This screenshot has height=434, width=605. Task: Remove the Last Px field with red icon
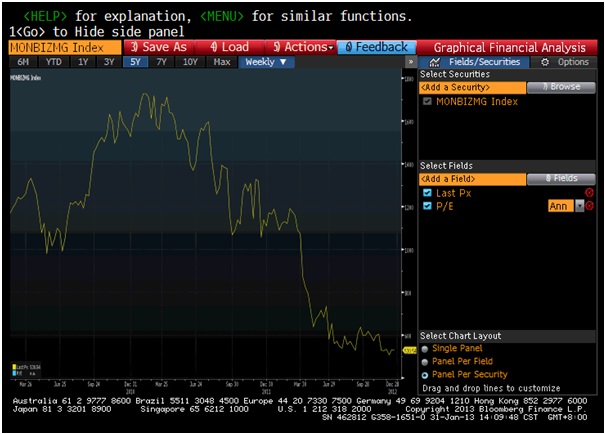[x=589, y=193]
